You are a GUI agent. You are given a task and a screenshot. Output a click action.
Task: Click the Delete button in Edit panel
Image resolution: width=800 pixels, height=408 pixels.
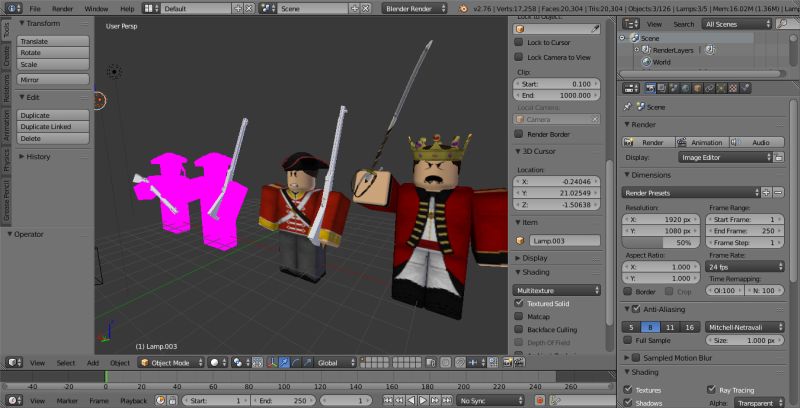(53, 138)
